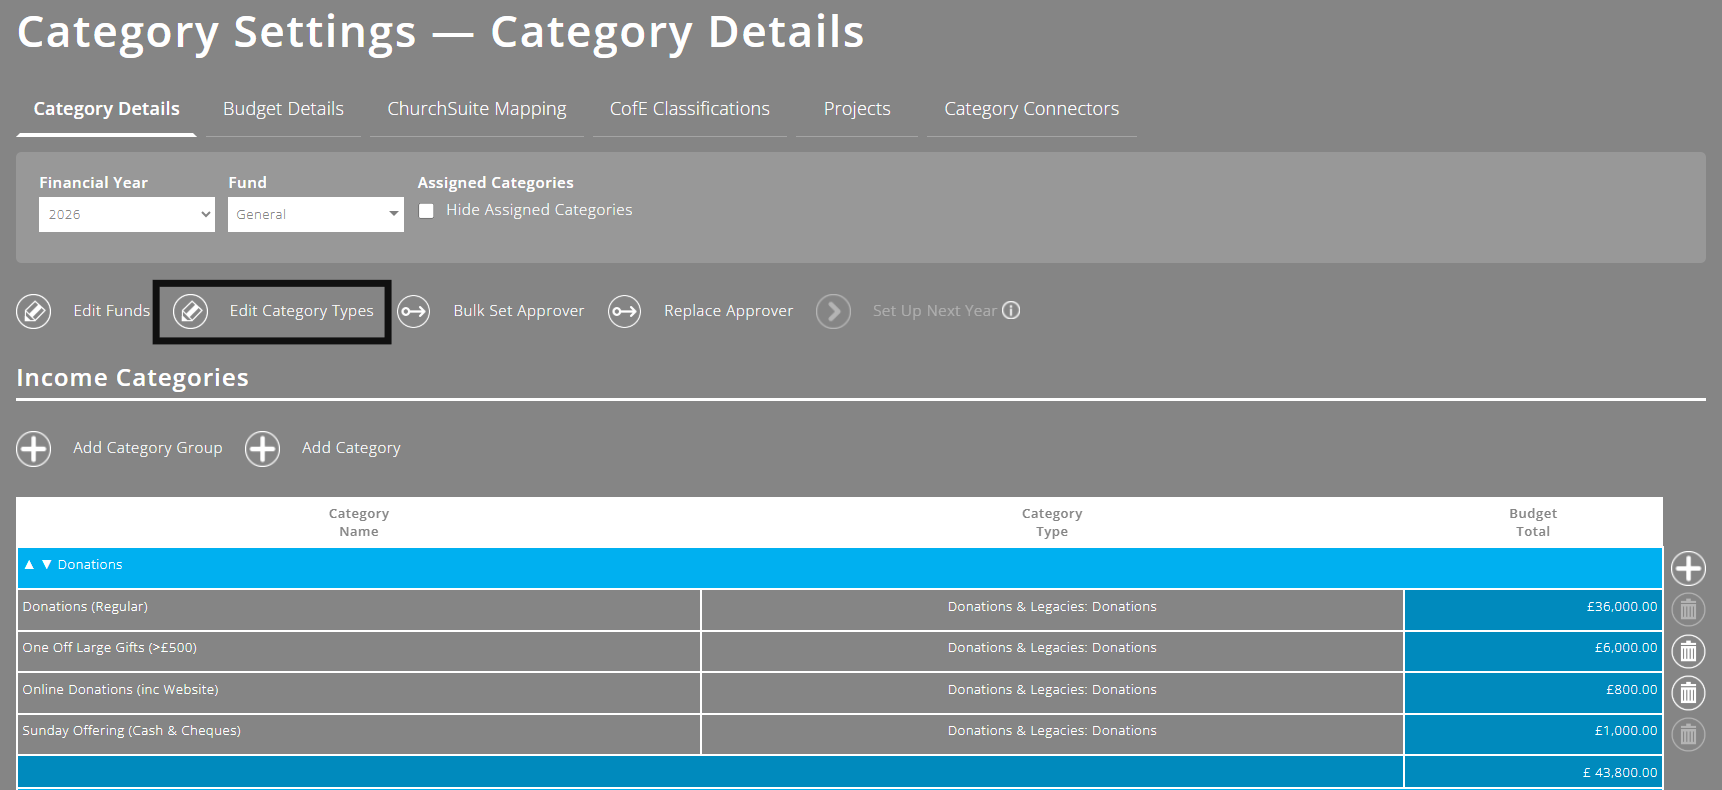Image resolution: width=1722 pixels, height=790 pixels.
Task: Click the Add Category Group plus icon
Action: (x=34, y=449)
